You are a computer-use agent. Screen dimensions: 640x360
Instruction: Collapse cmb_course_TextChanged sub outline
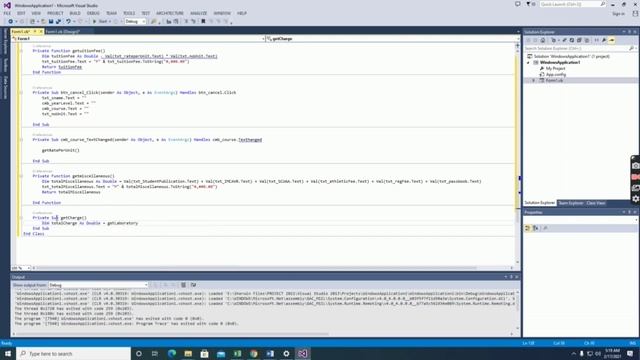coord(21,140)
